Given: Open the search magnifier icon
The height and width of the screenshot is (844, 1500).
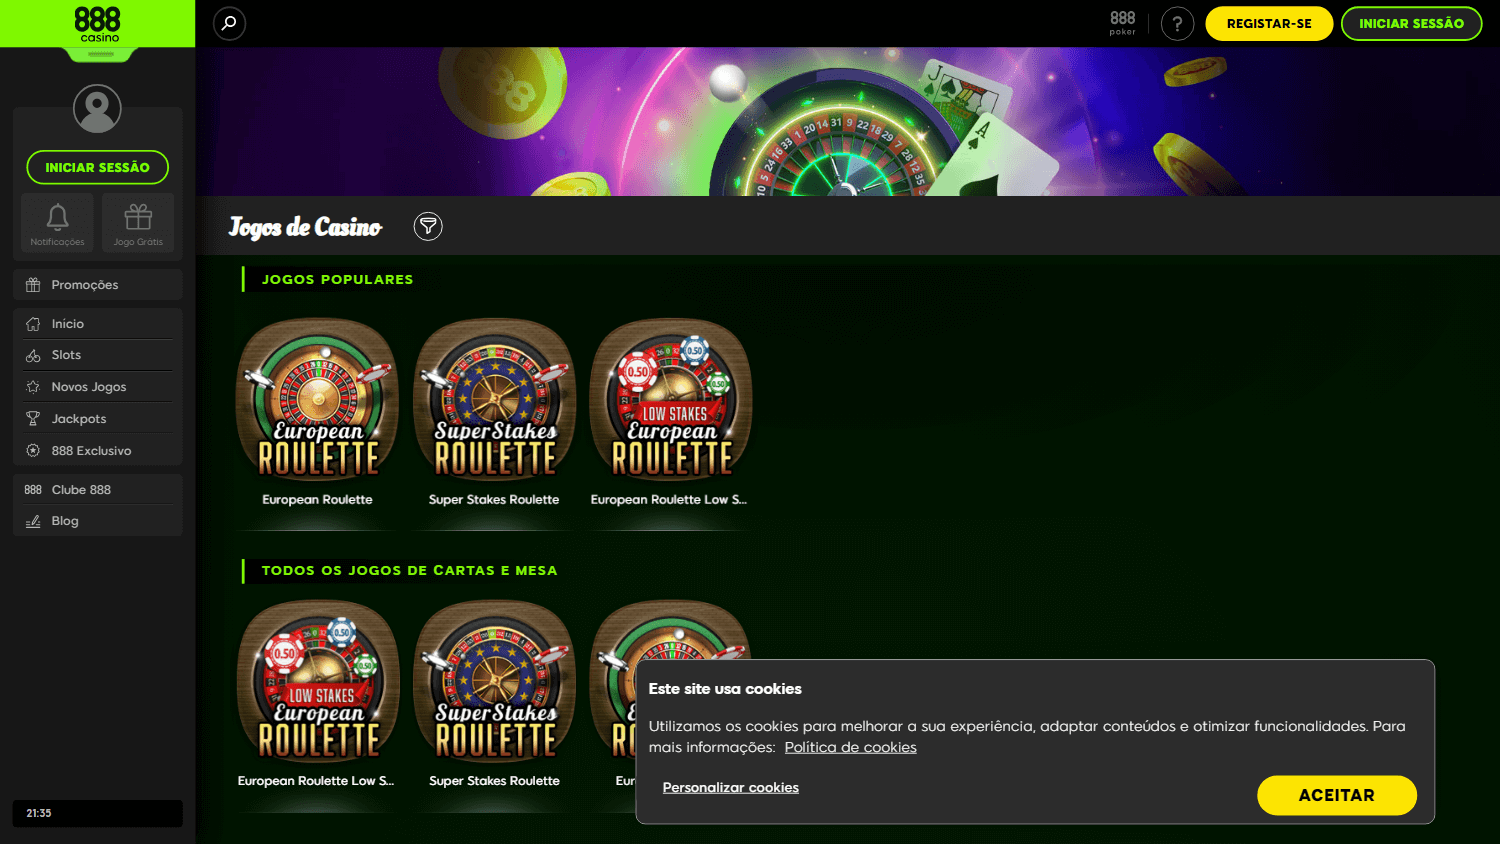Looking at the screenshot, I should (x=229, y=23).
